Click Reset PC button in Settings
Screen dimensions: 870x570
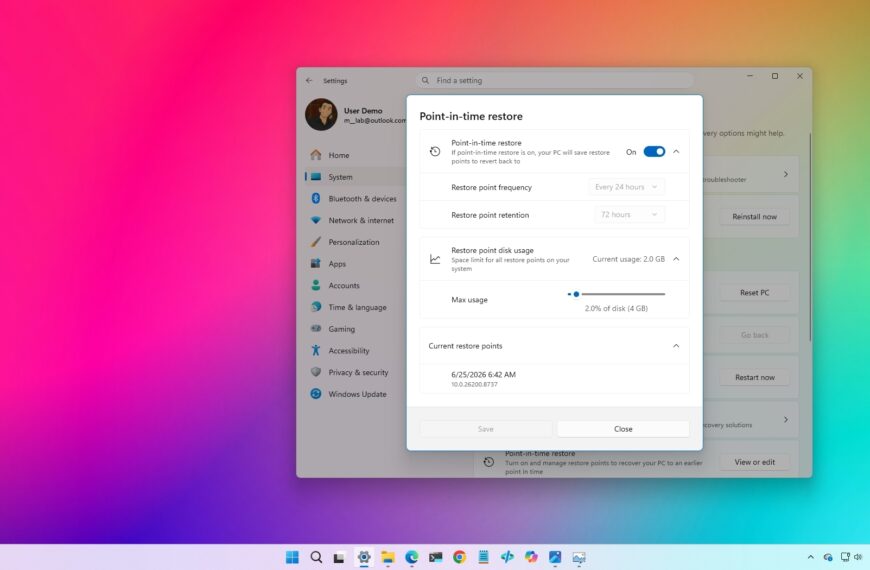754,292
